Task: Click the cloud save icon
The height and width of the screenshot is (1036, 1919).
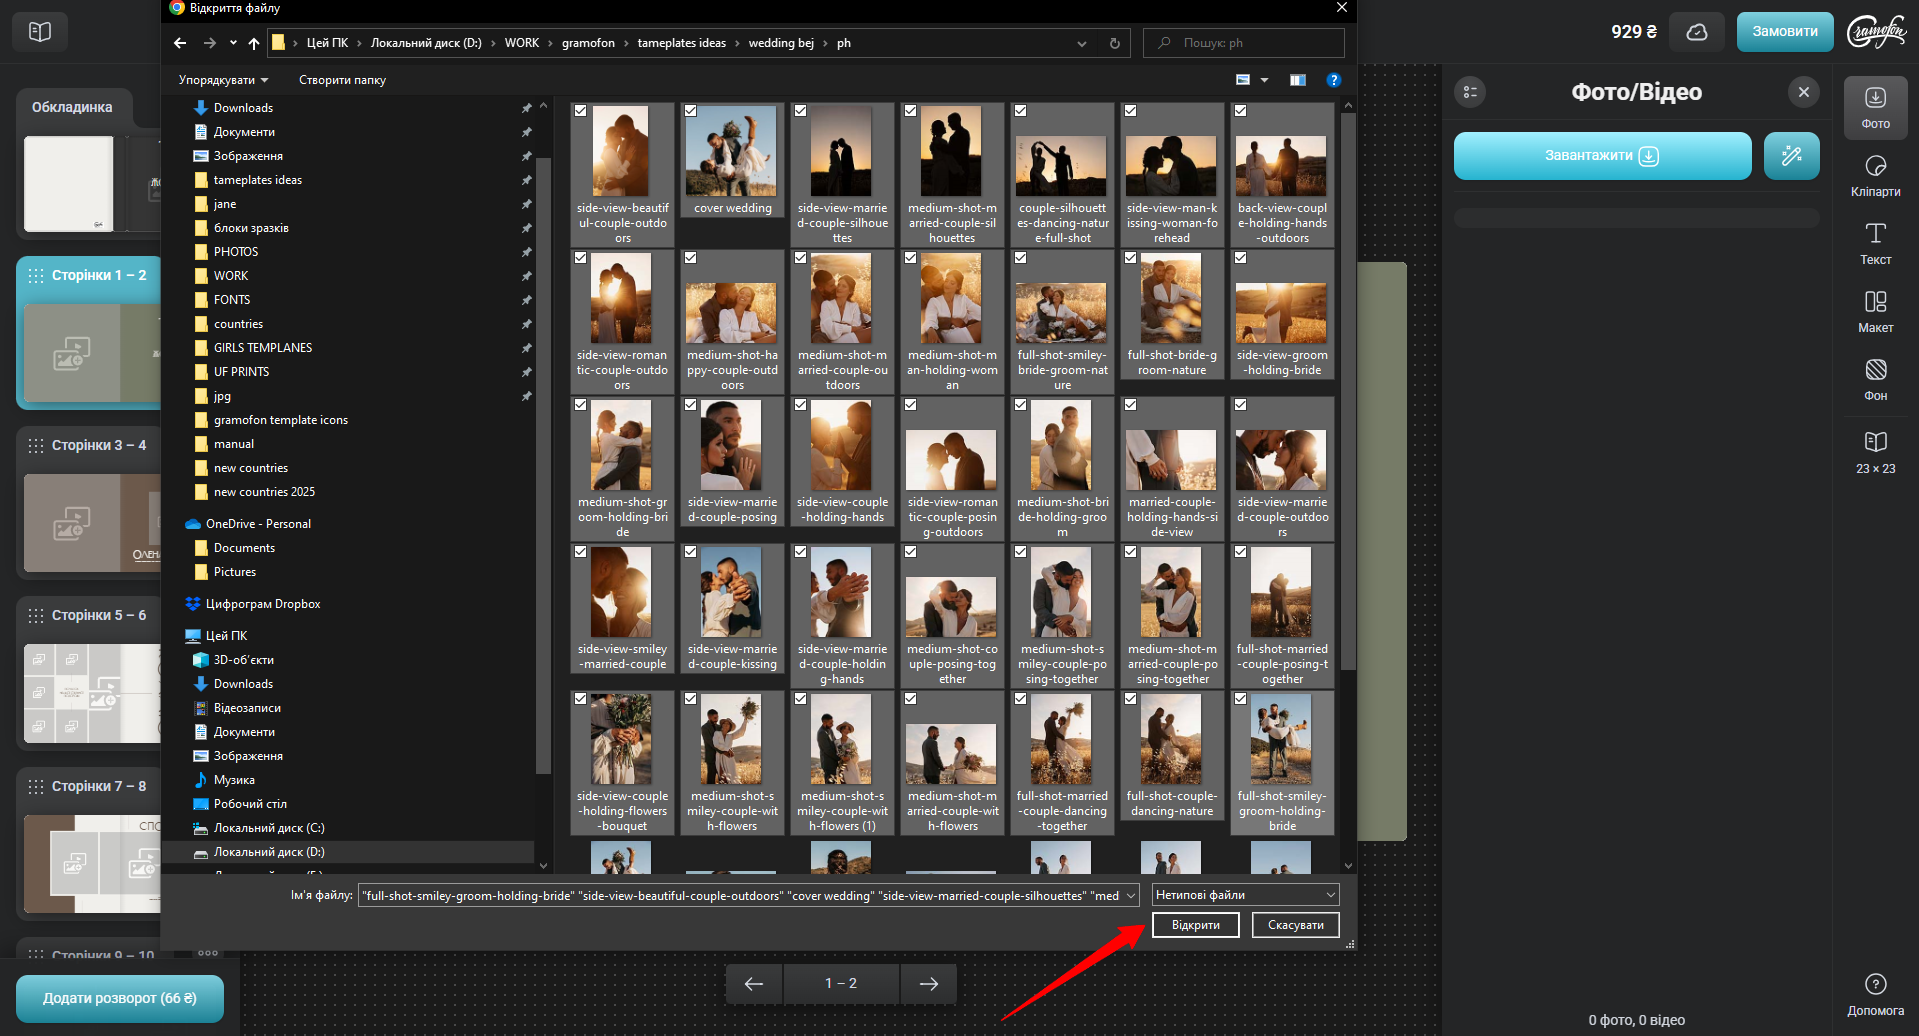Action: 1697,32
